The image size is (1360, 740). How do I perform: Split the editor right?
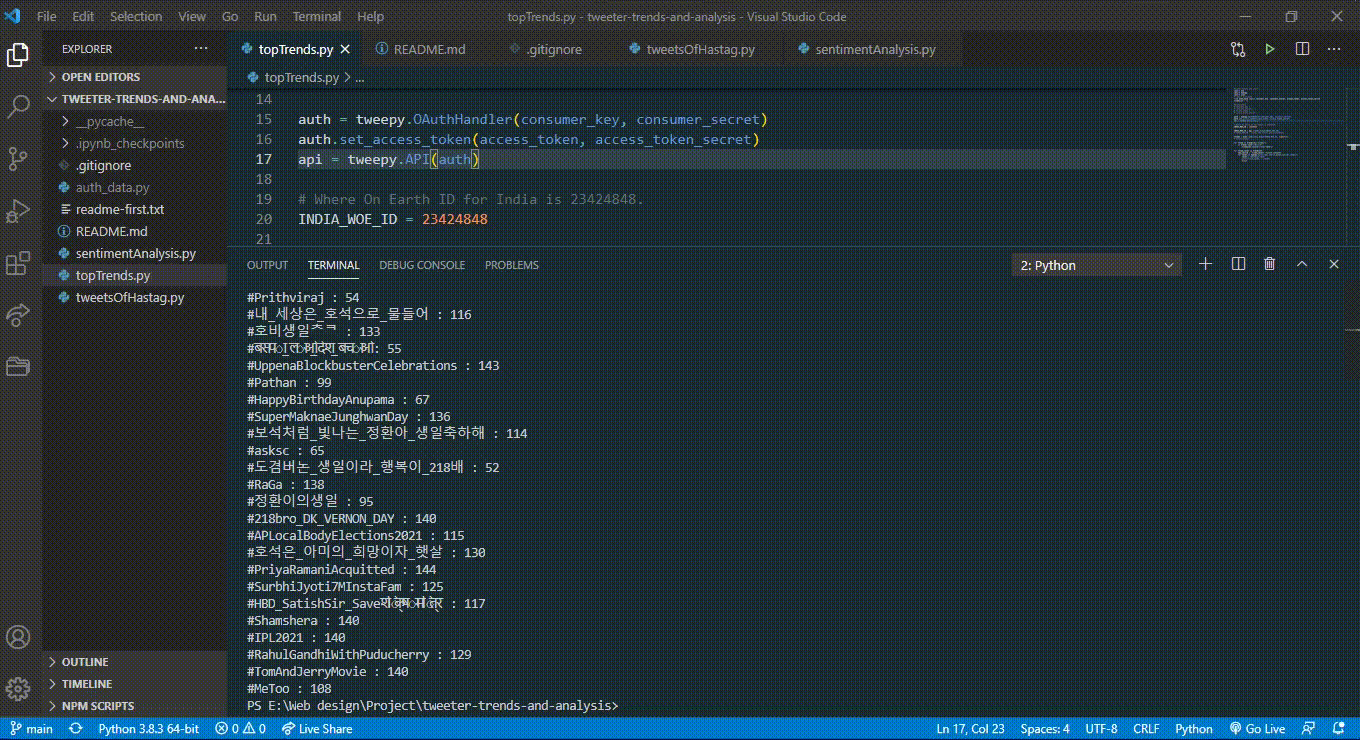(1302, 48)
